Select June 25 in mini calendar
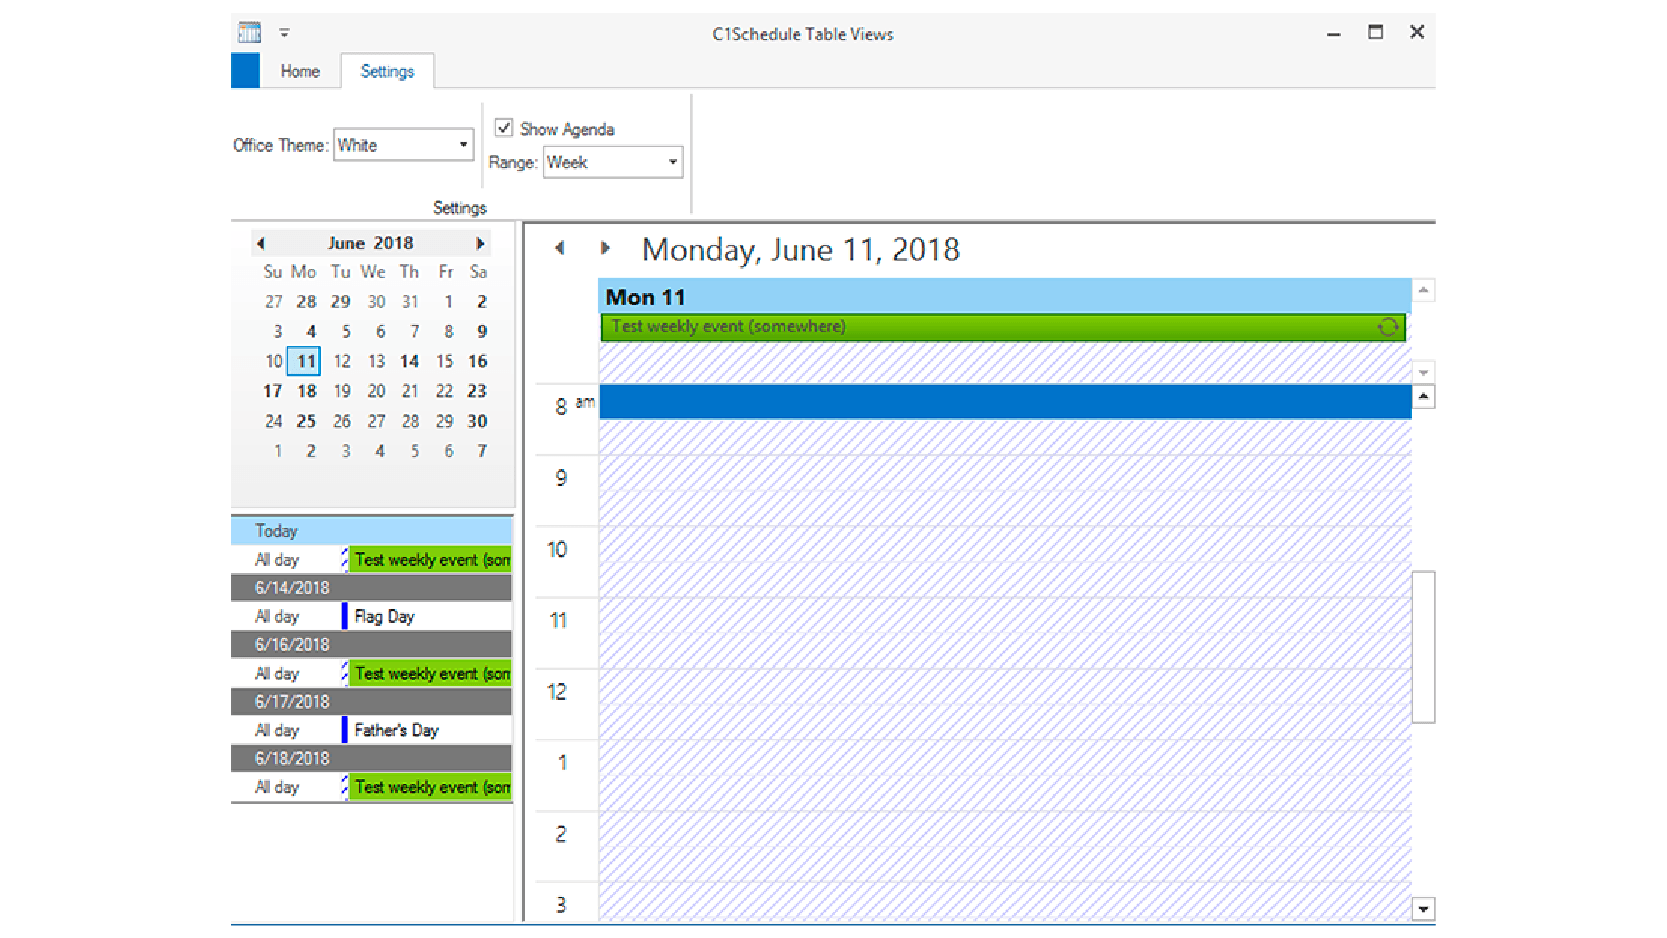 pyautogui.click(x=306, y=421)
